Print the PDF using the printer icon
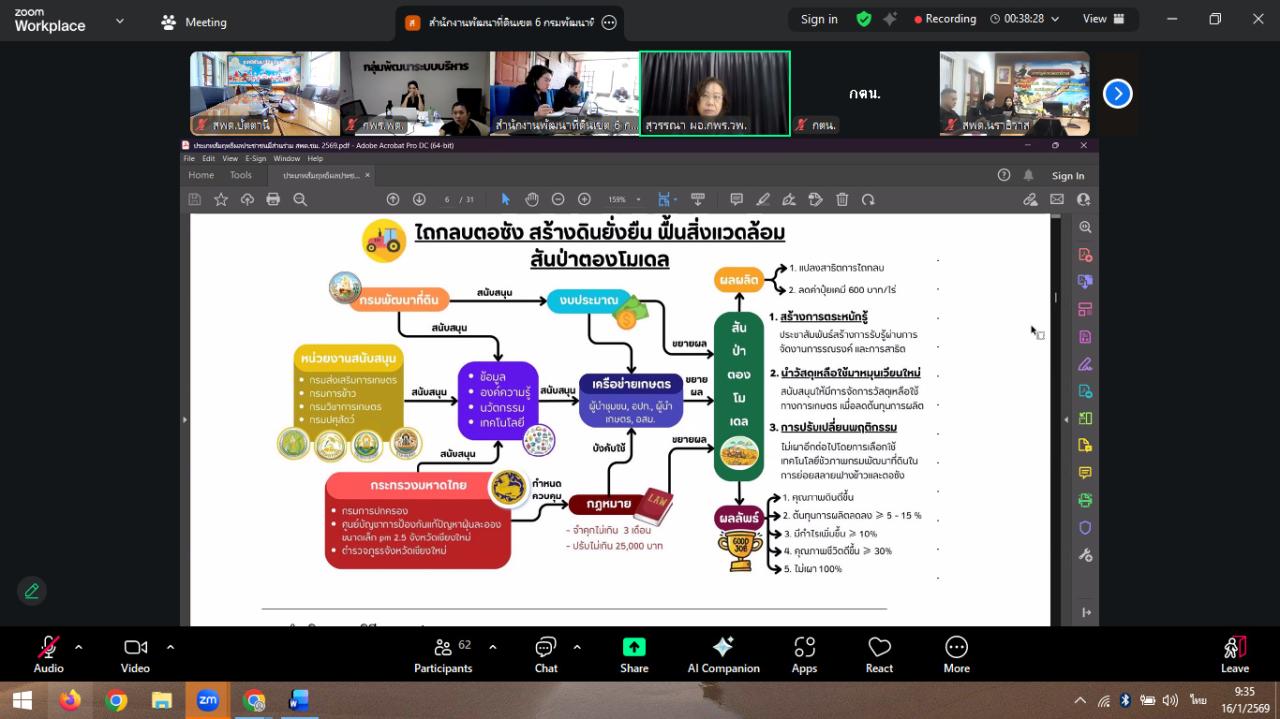The width and height of the screenshot is (1280, 719). [x=272, y=199]
